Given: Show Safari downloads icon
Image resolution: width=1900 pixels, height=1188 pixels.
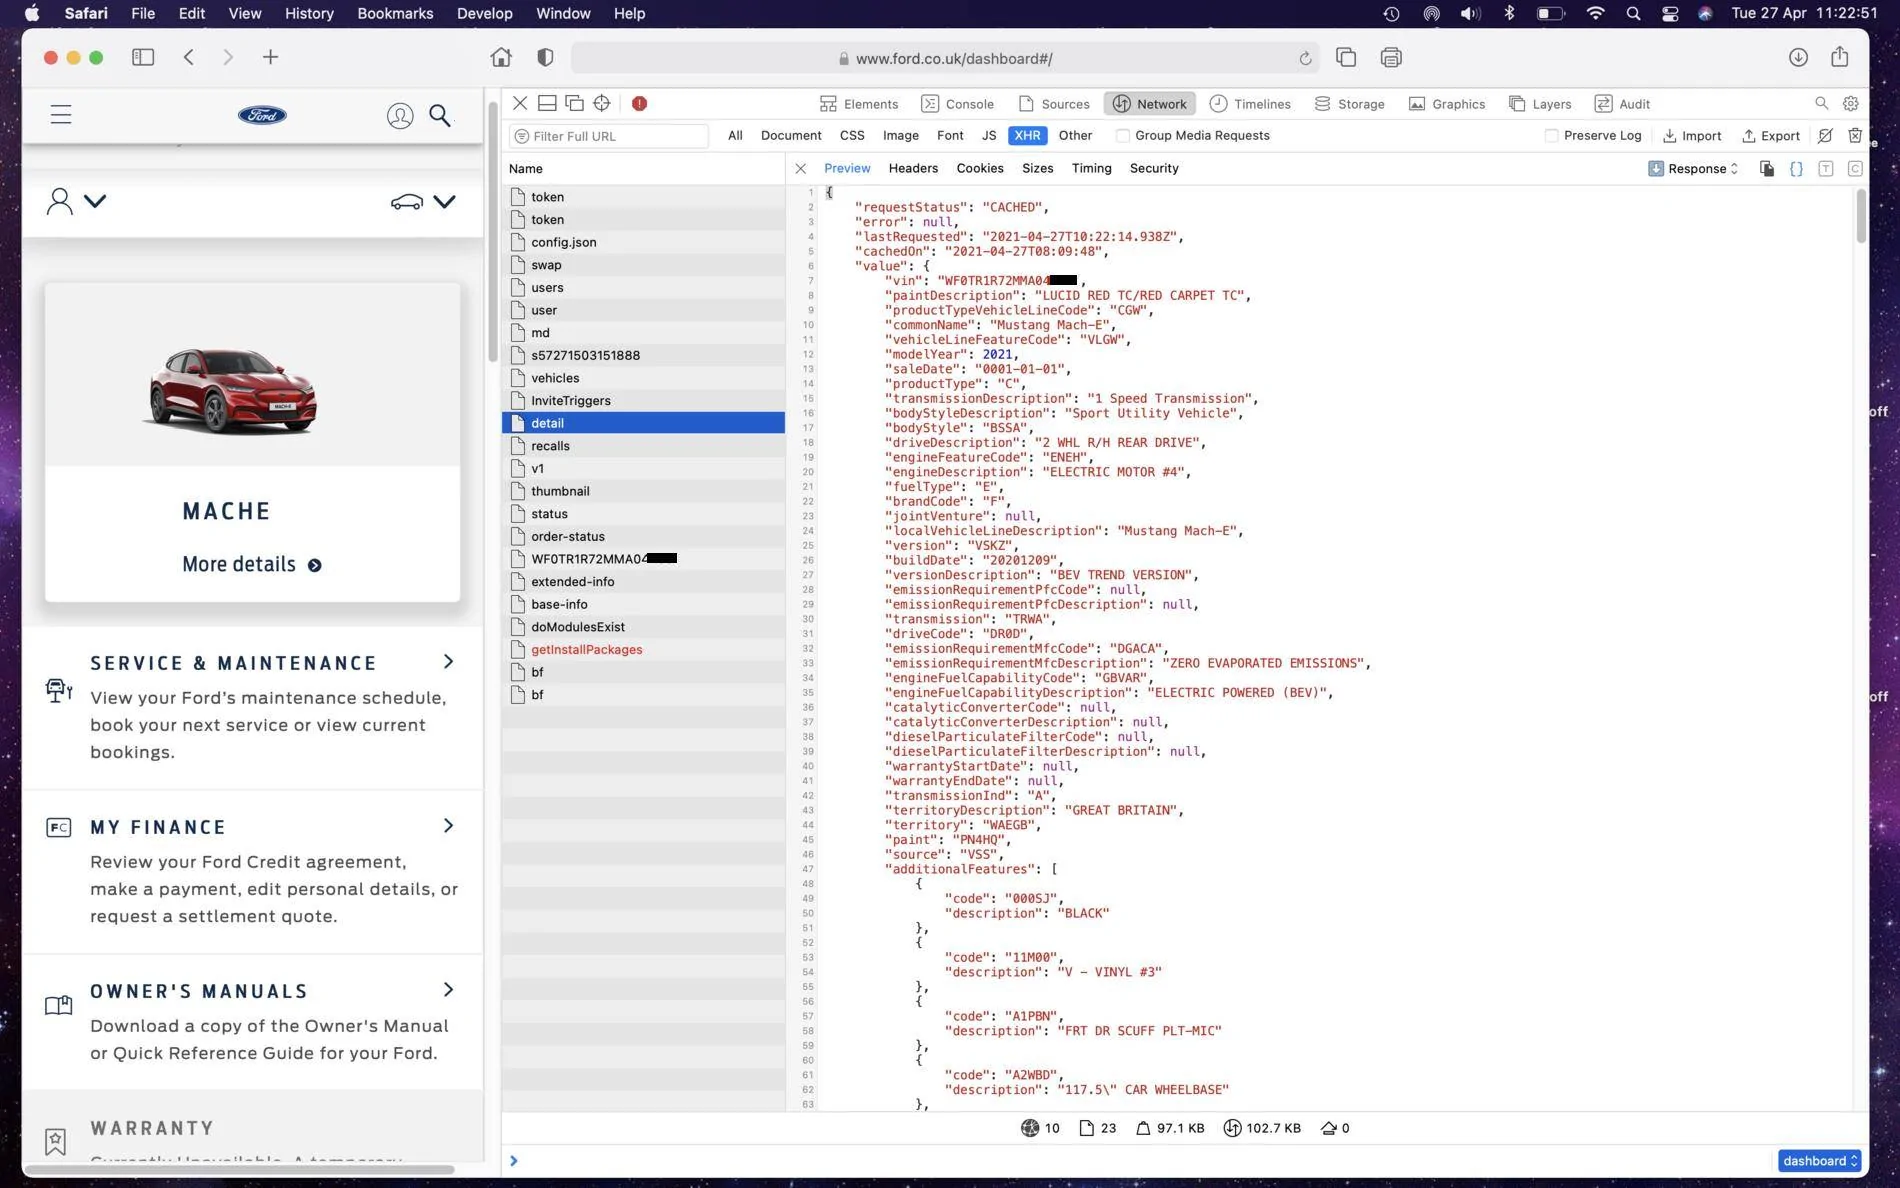Looking at the screenshot, I should pyautogui.click(x=1798, y=57).
